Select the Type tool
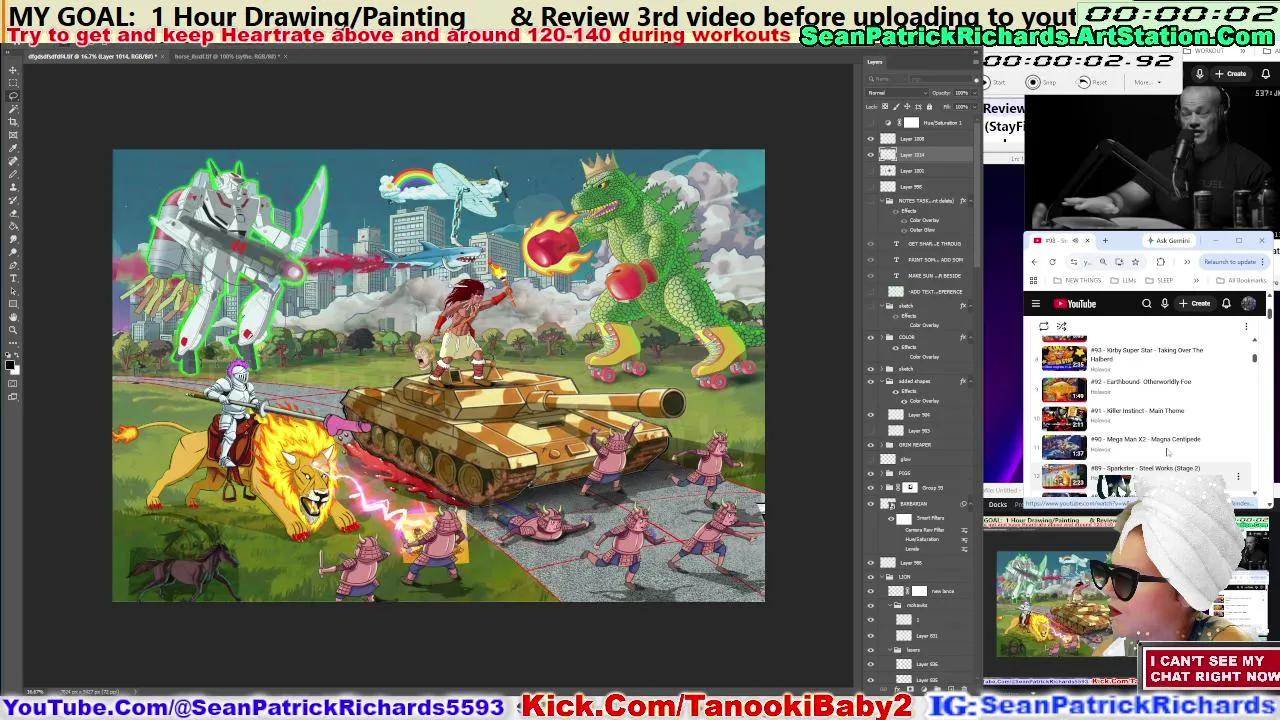 click(13, 278)
